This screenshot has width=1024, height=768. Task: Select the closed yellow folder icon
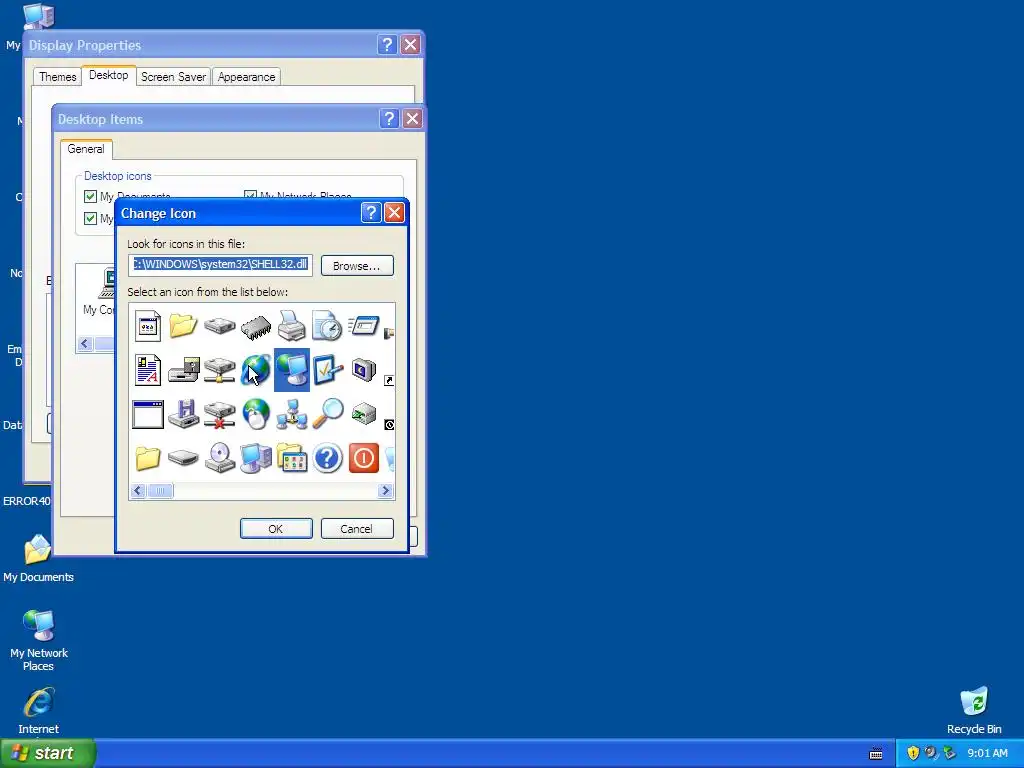148,458
